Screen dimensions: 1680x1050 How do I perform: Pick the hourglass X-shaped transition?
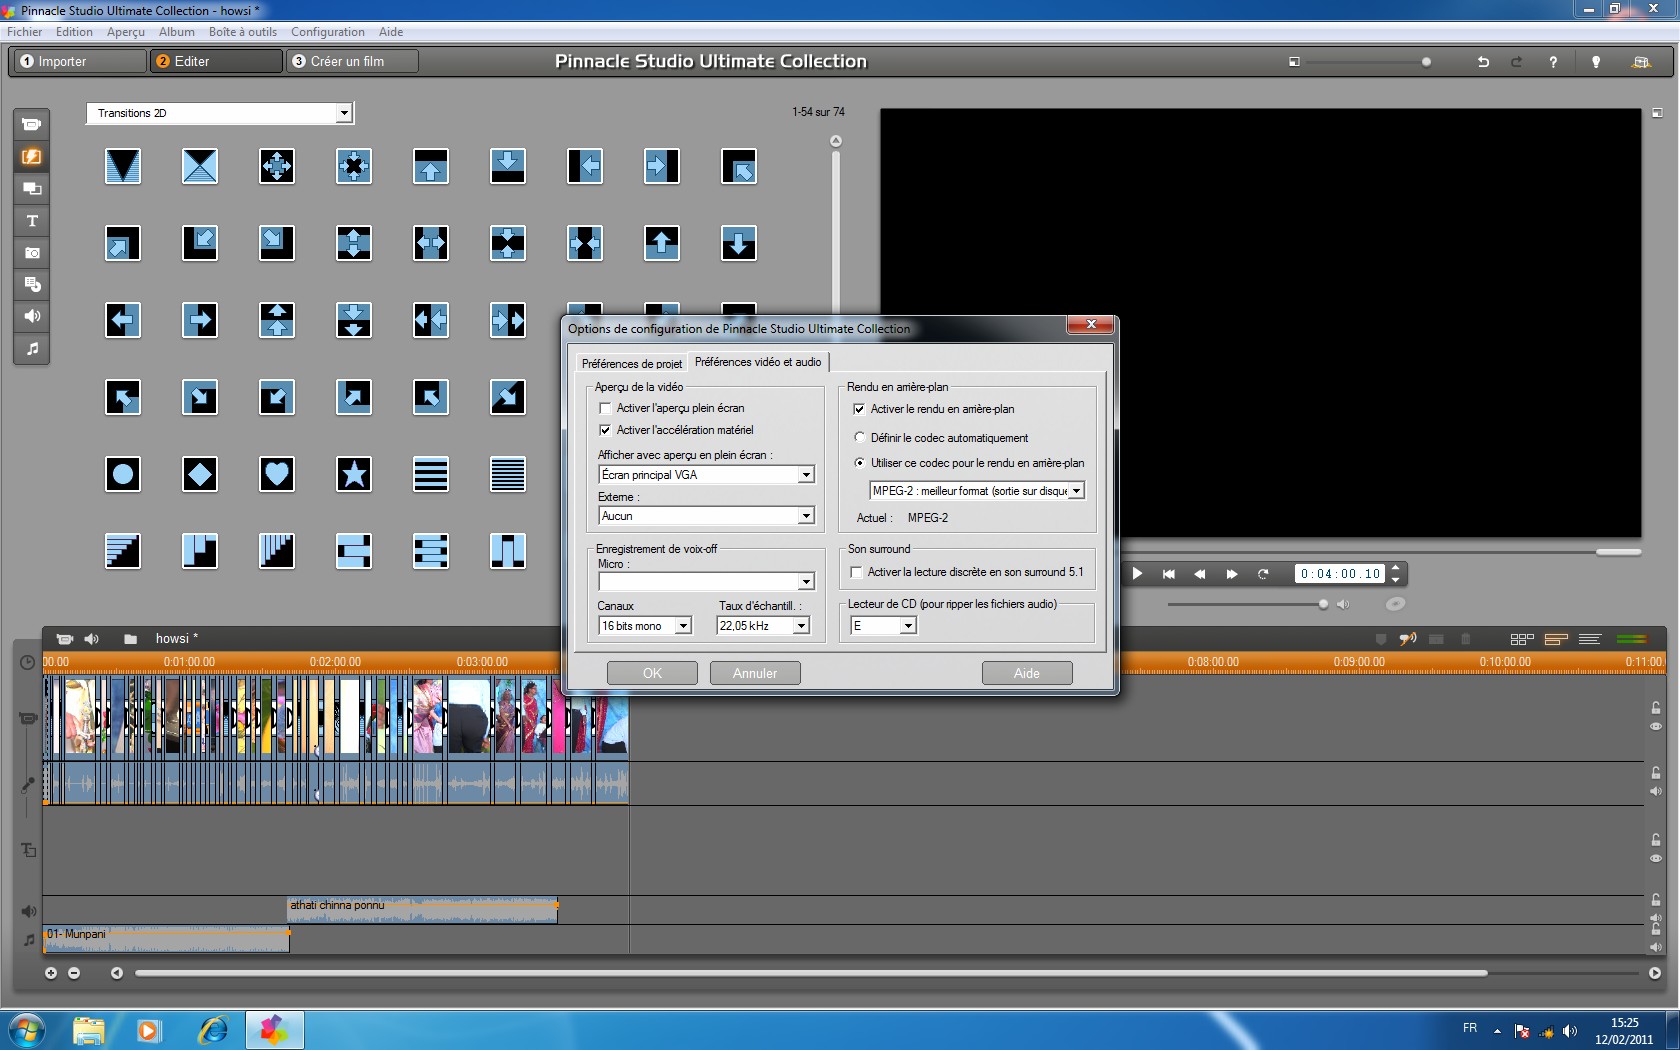[x=200, y=166]
